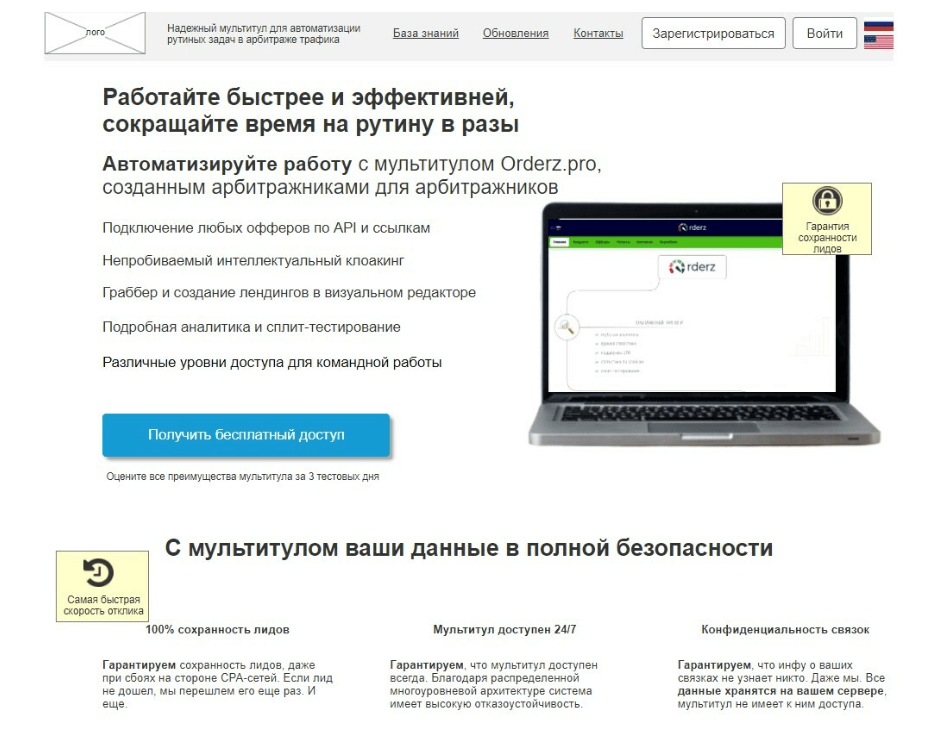Switch language with Russian flag
The image size is (939, 730).
click(879, 27)
